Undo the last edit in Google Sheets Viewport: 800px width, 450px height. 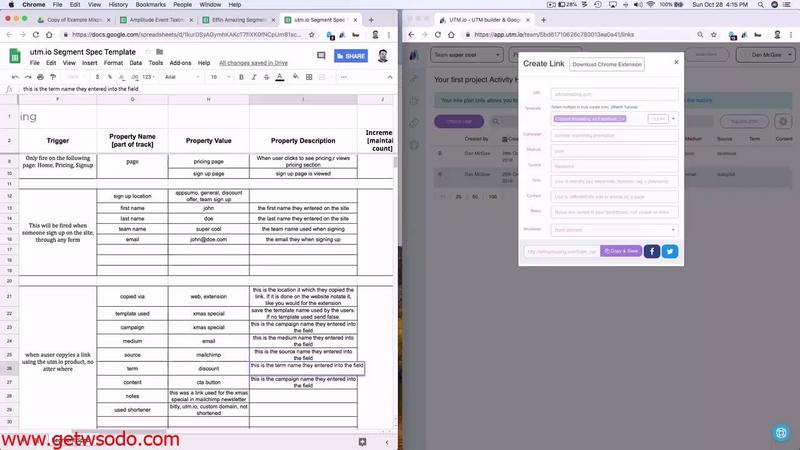pyautogui.click(x=15, y=77)
